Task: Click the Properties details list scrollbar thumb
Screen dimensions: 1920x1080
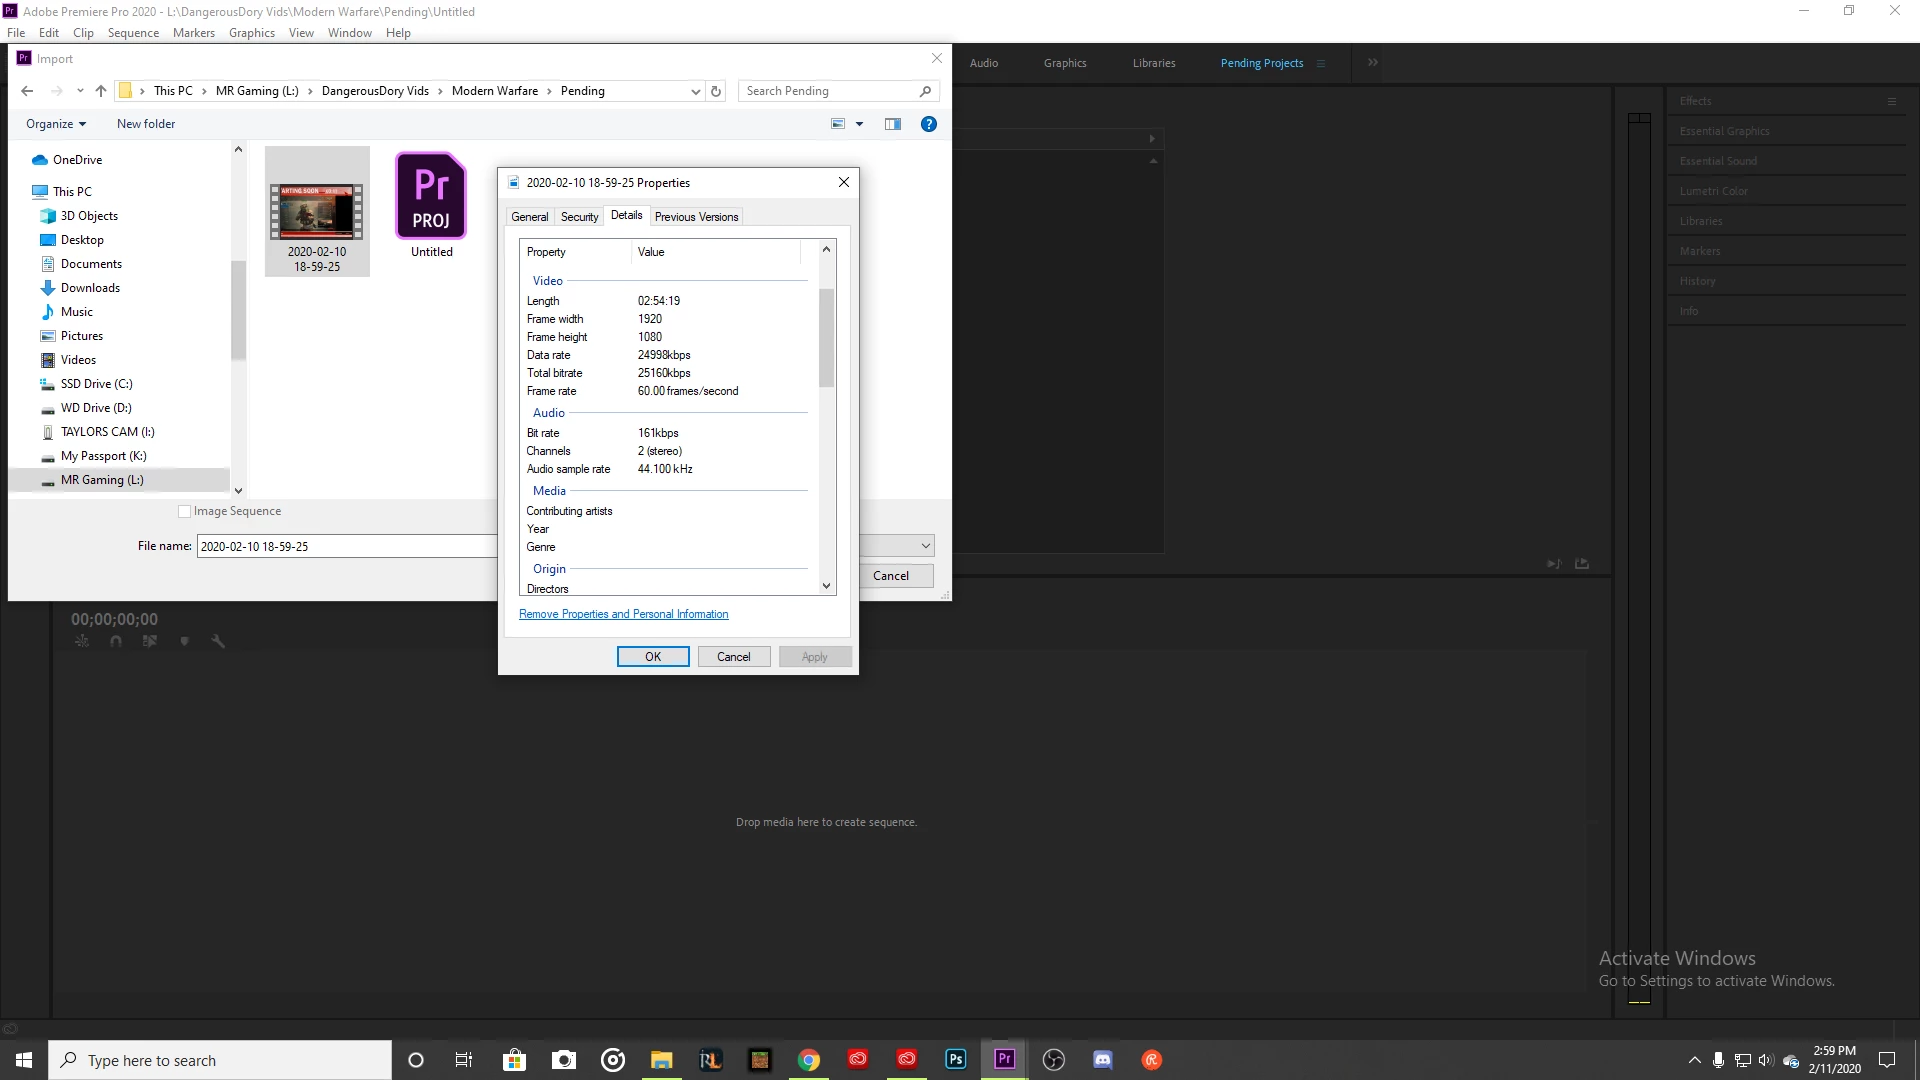Action: (826, 337)
